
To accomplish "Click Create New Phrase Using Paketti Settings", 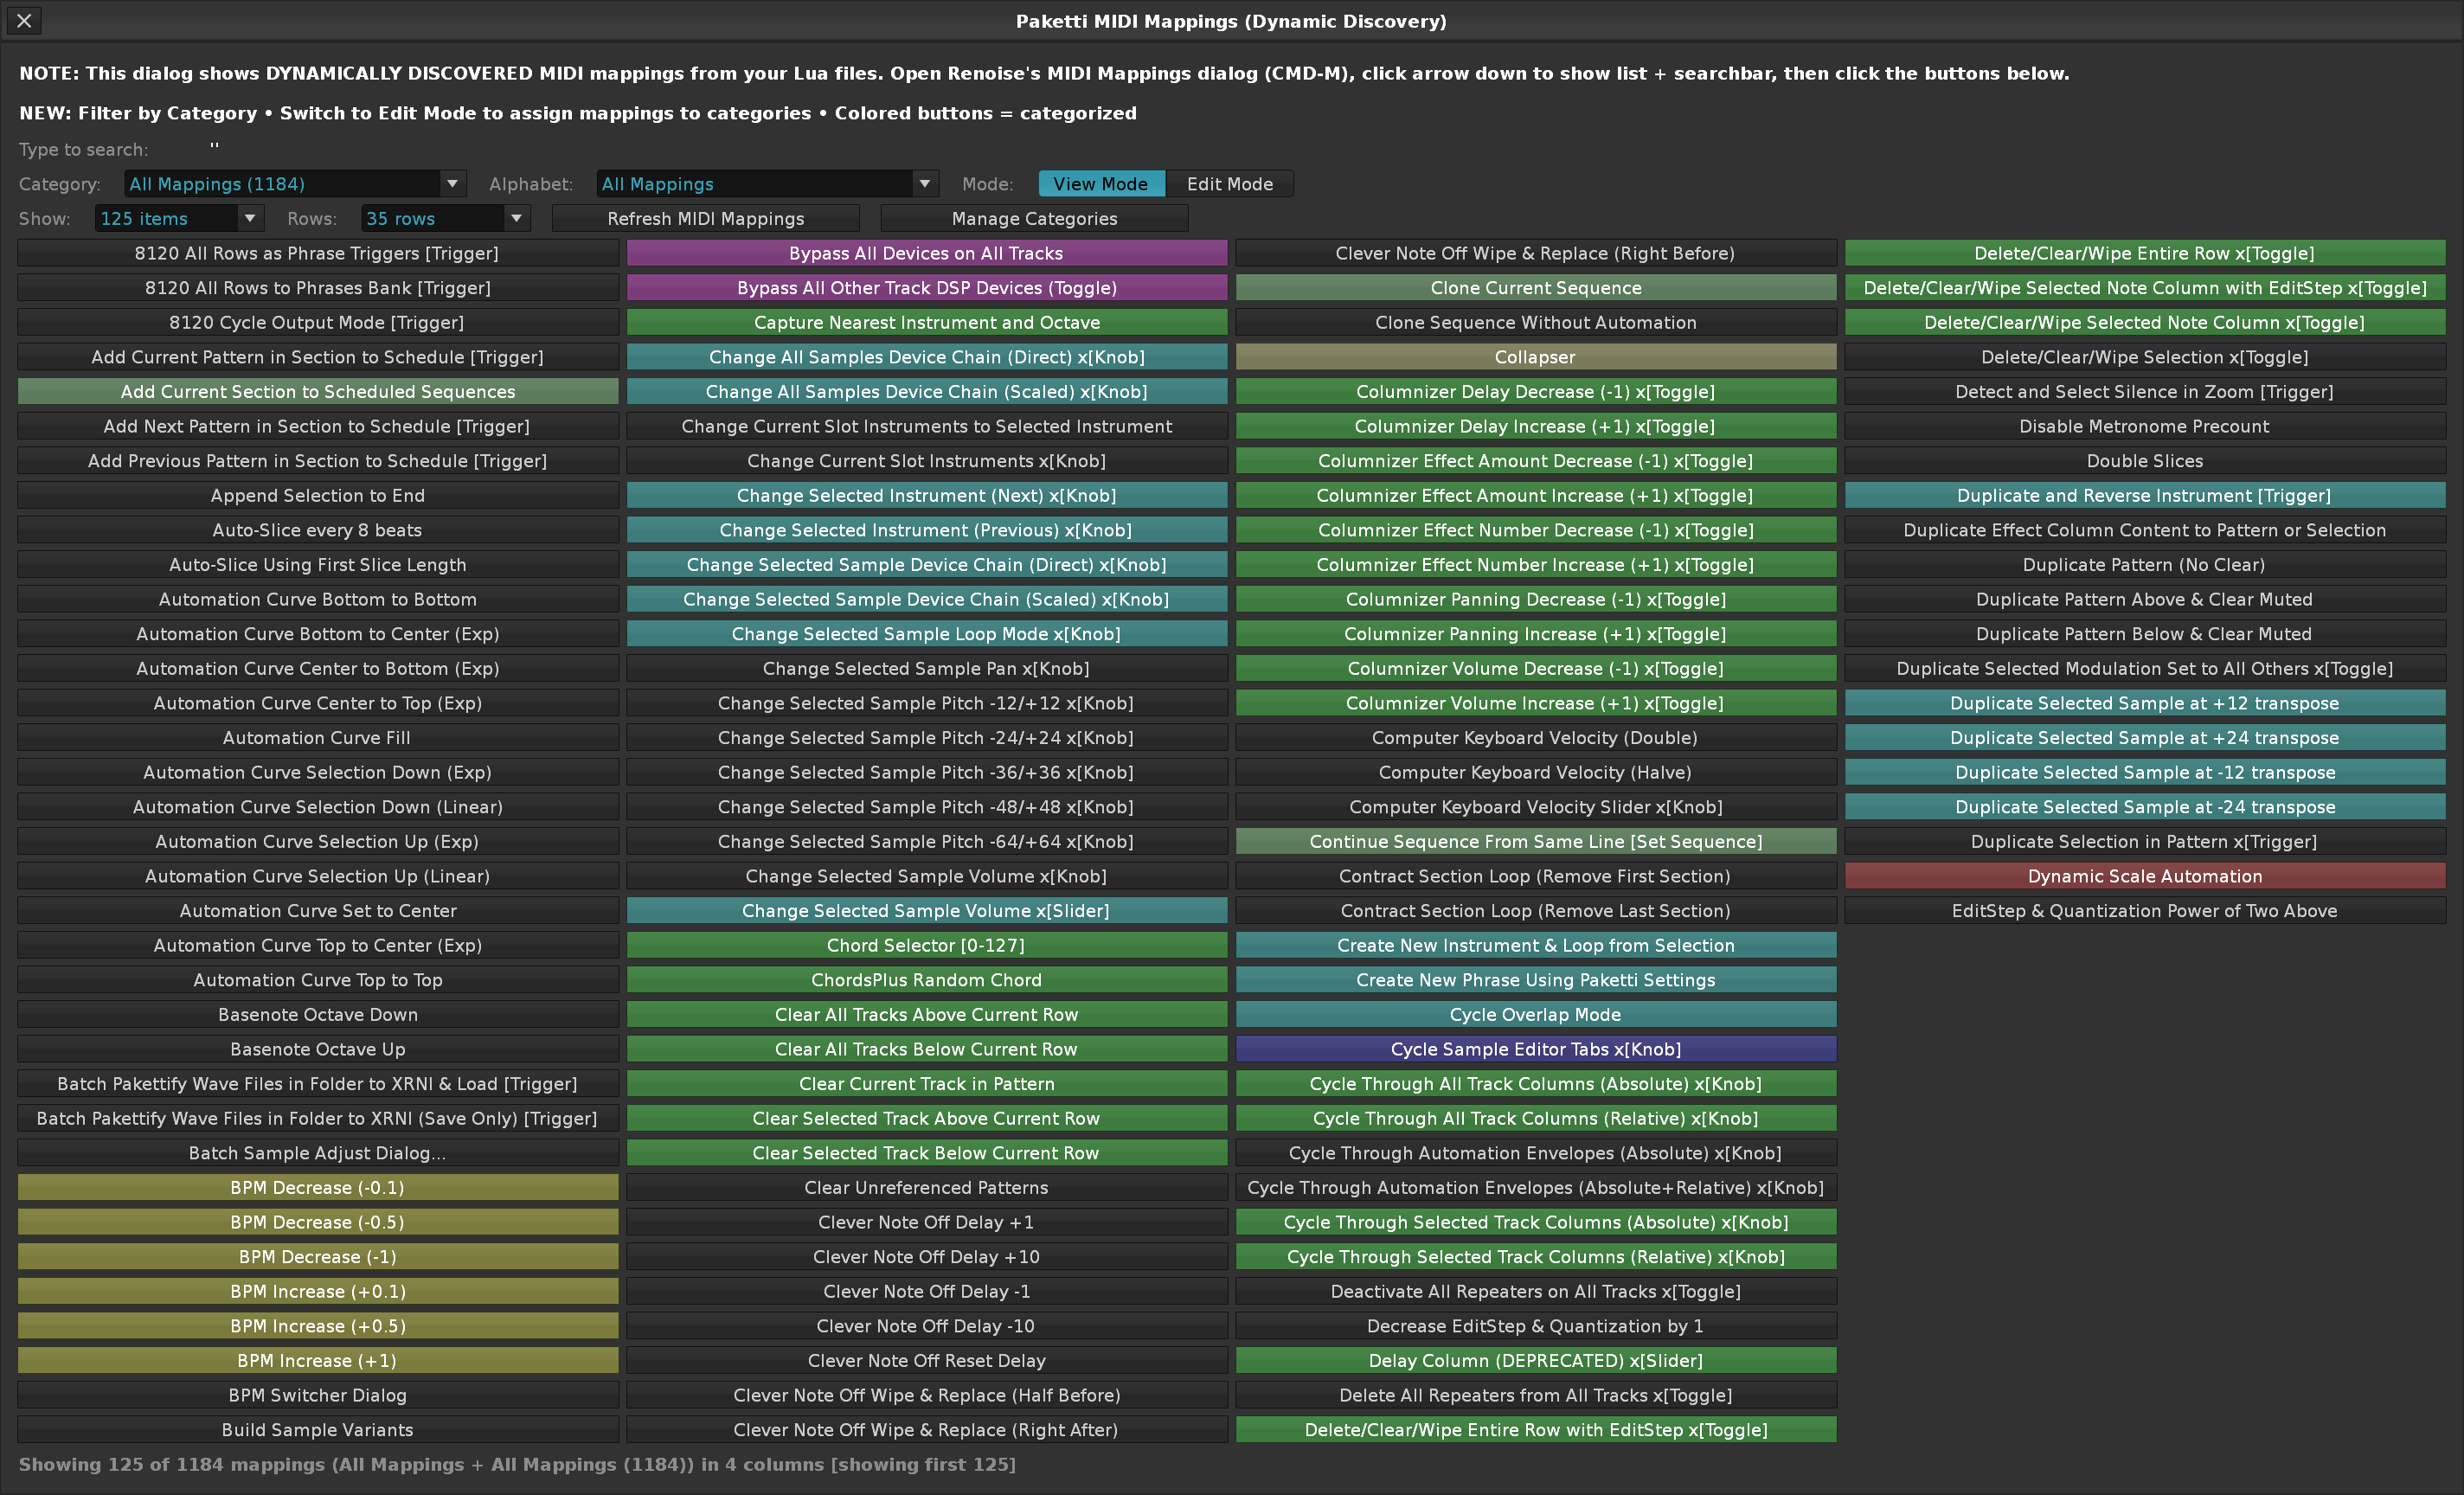I will click(1536, 980).
